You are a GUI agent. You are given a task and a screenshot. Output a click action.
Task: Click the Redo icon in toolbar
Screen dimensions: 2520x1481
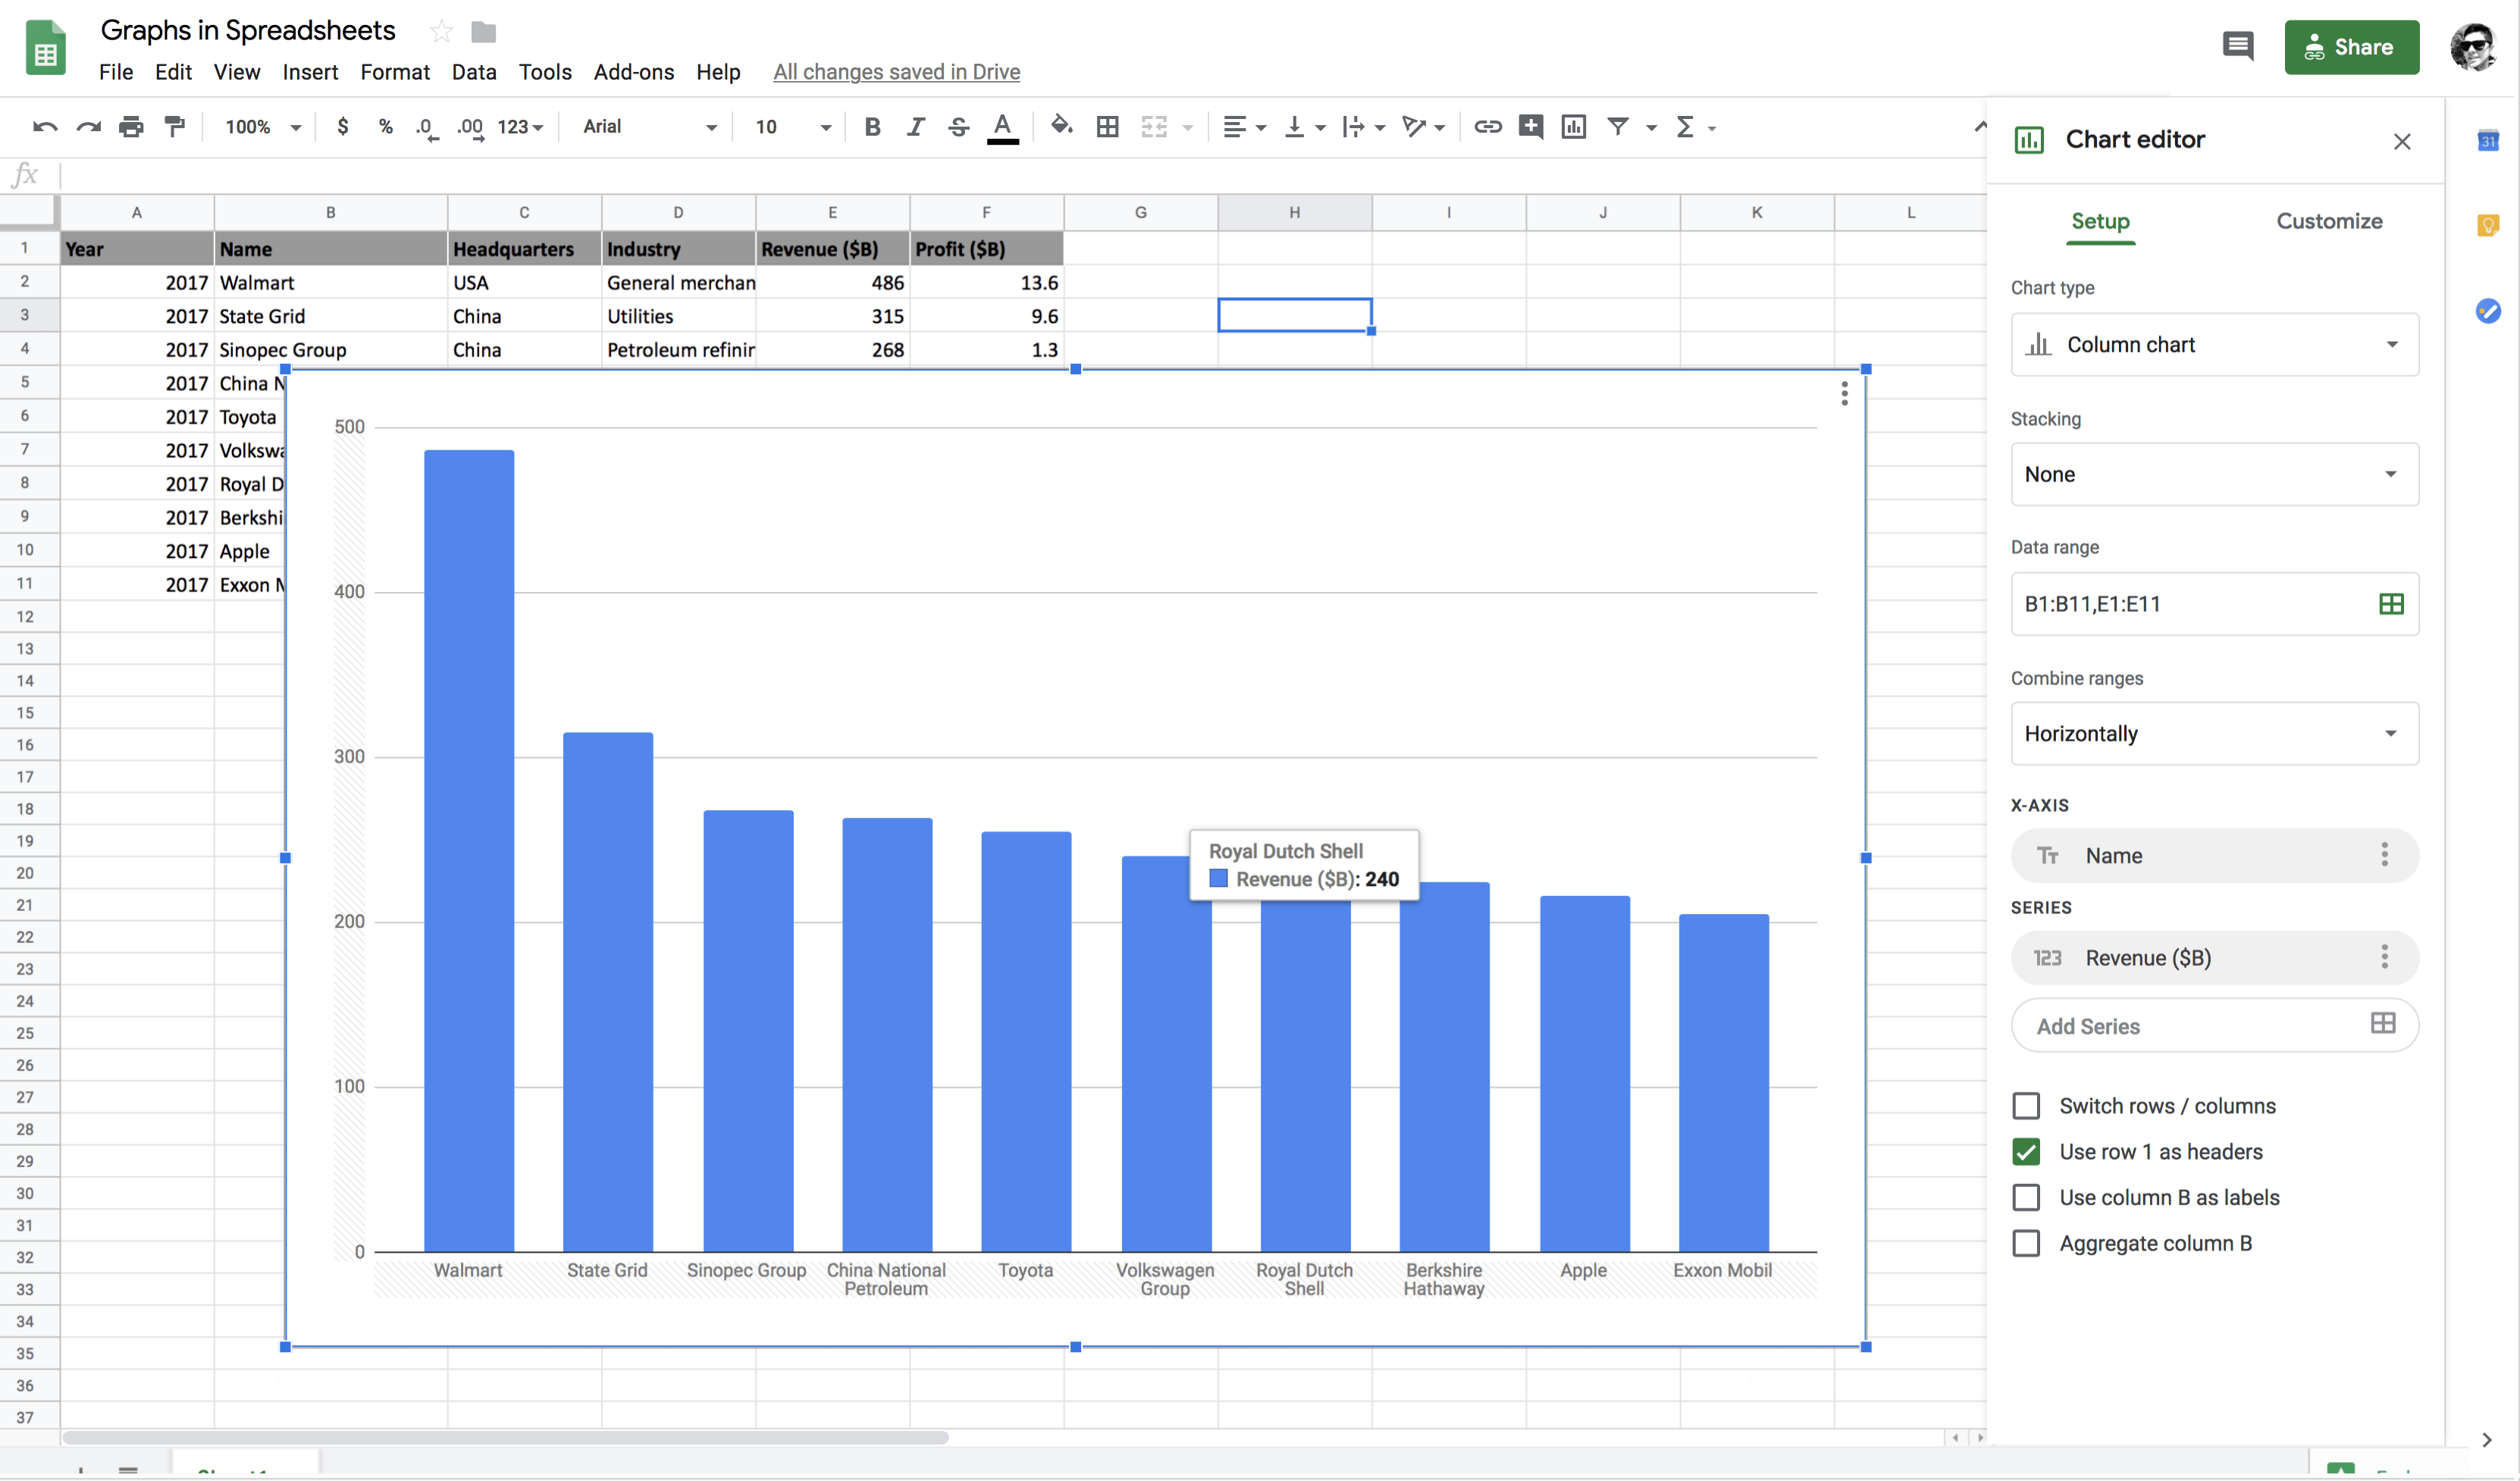click(x=88, y=127)
